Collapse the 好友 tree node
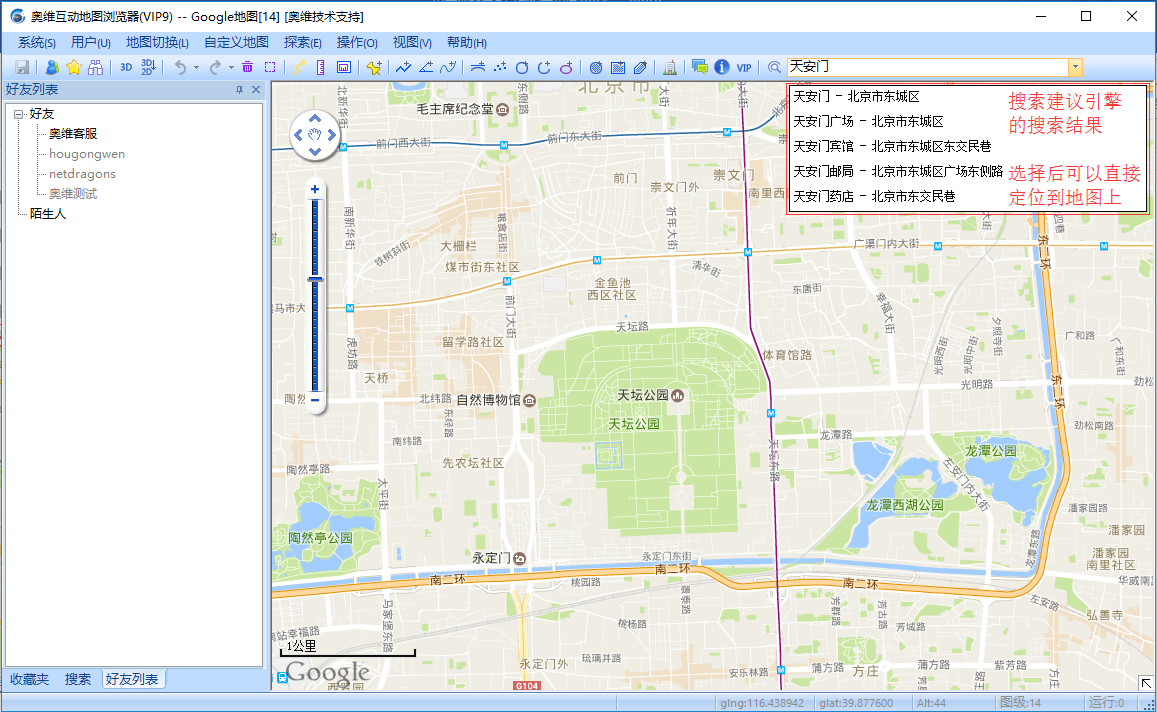The width and height of the screenshot is (1157, 712). click(18, 114)
